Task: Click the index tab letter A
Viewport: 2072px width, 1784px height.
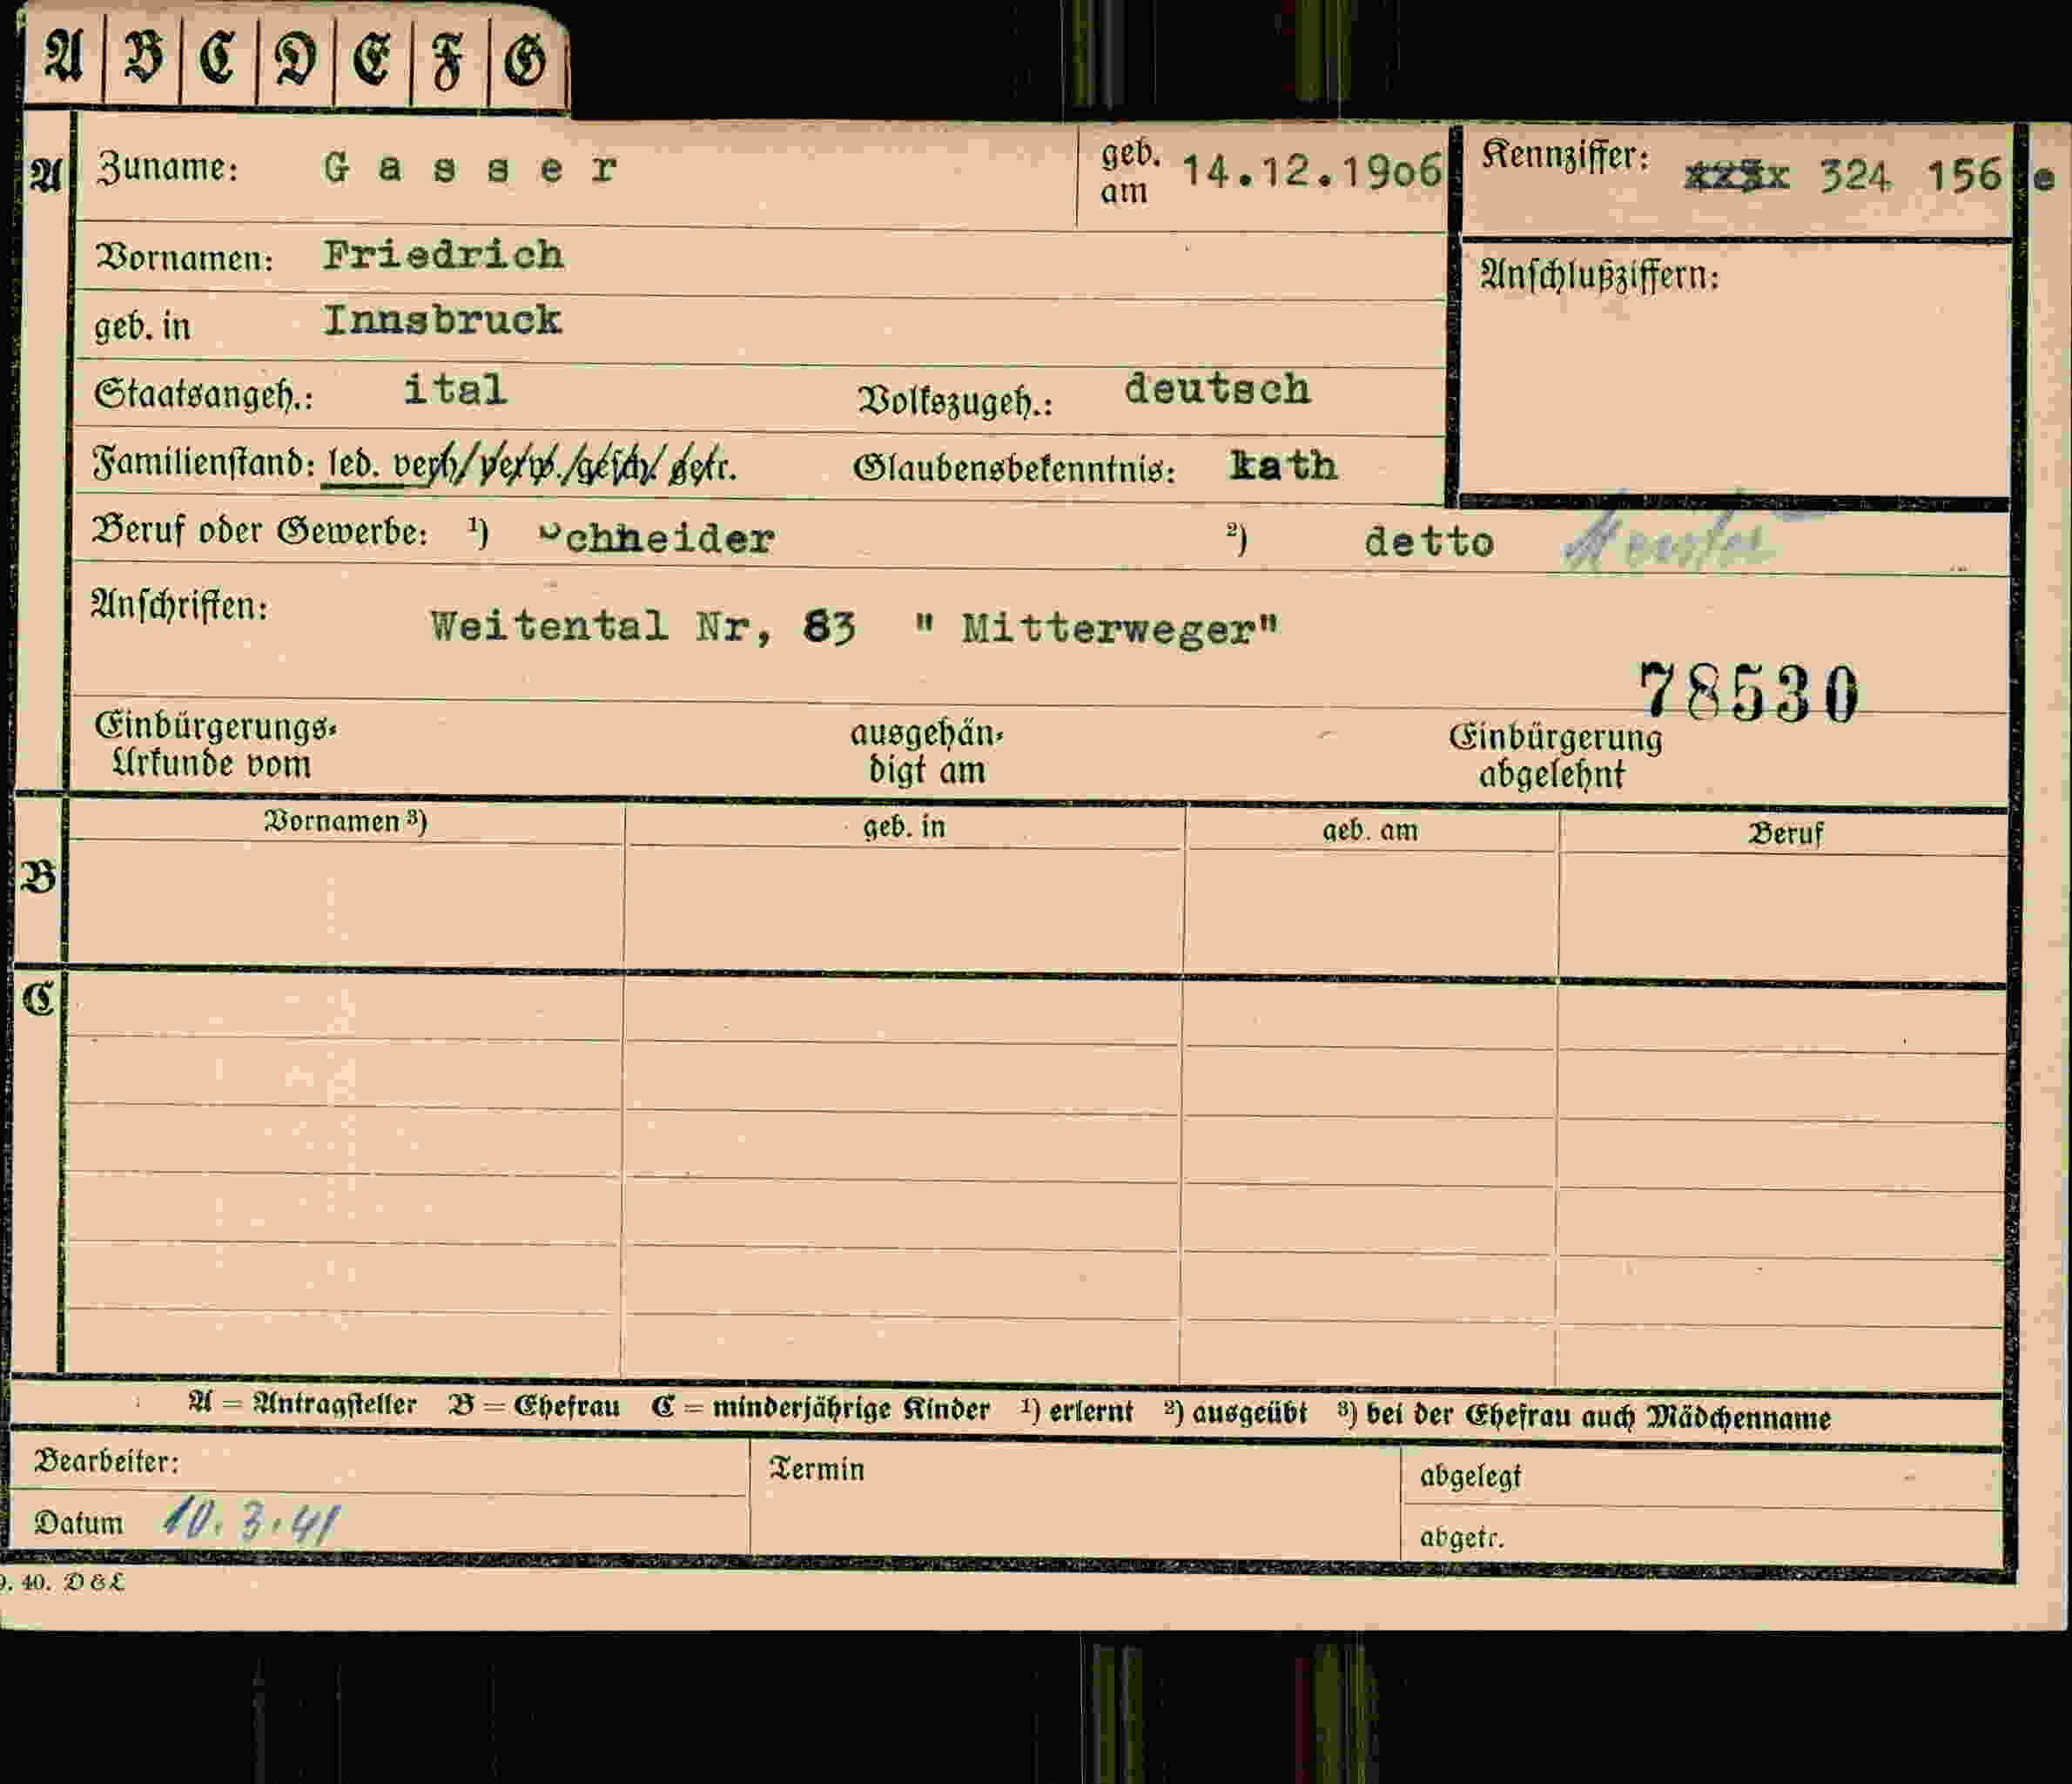Action: pos(64,57)
